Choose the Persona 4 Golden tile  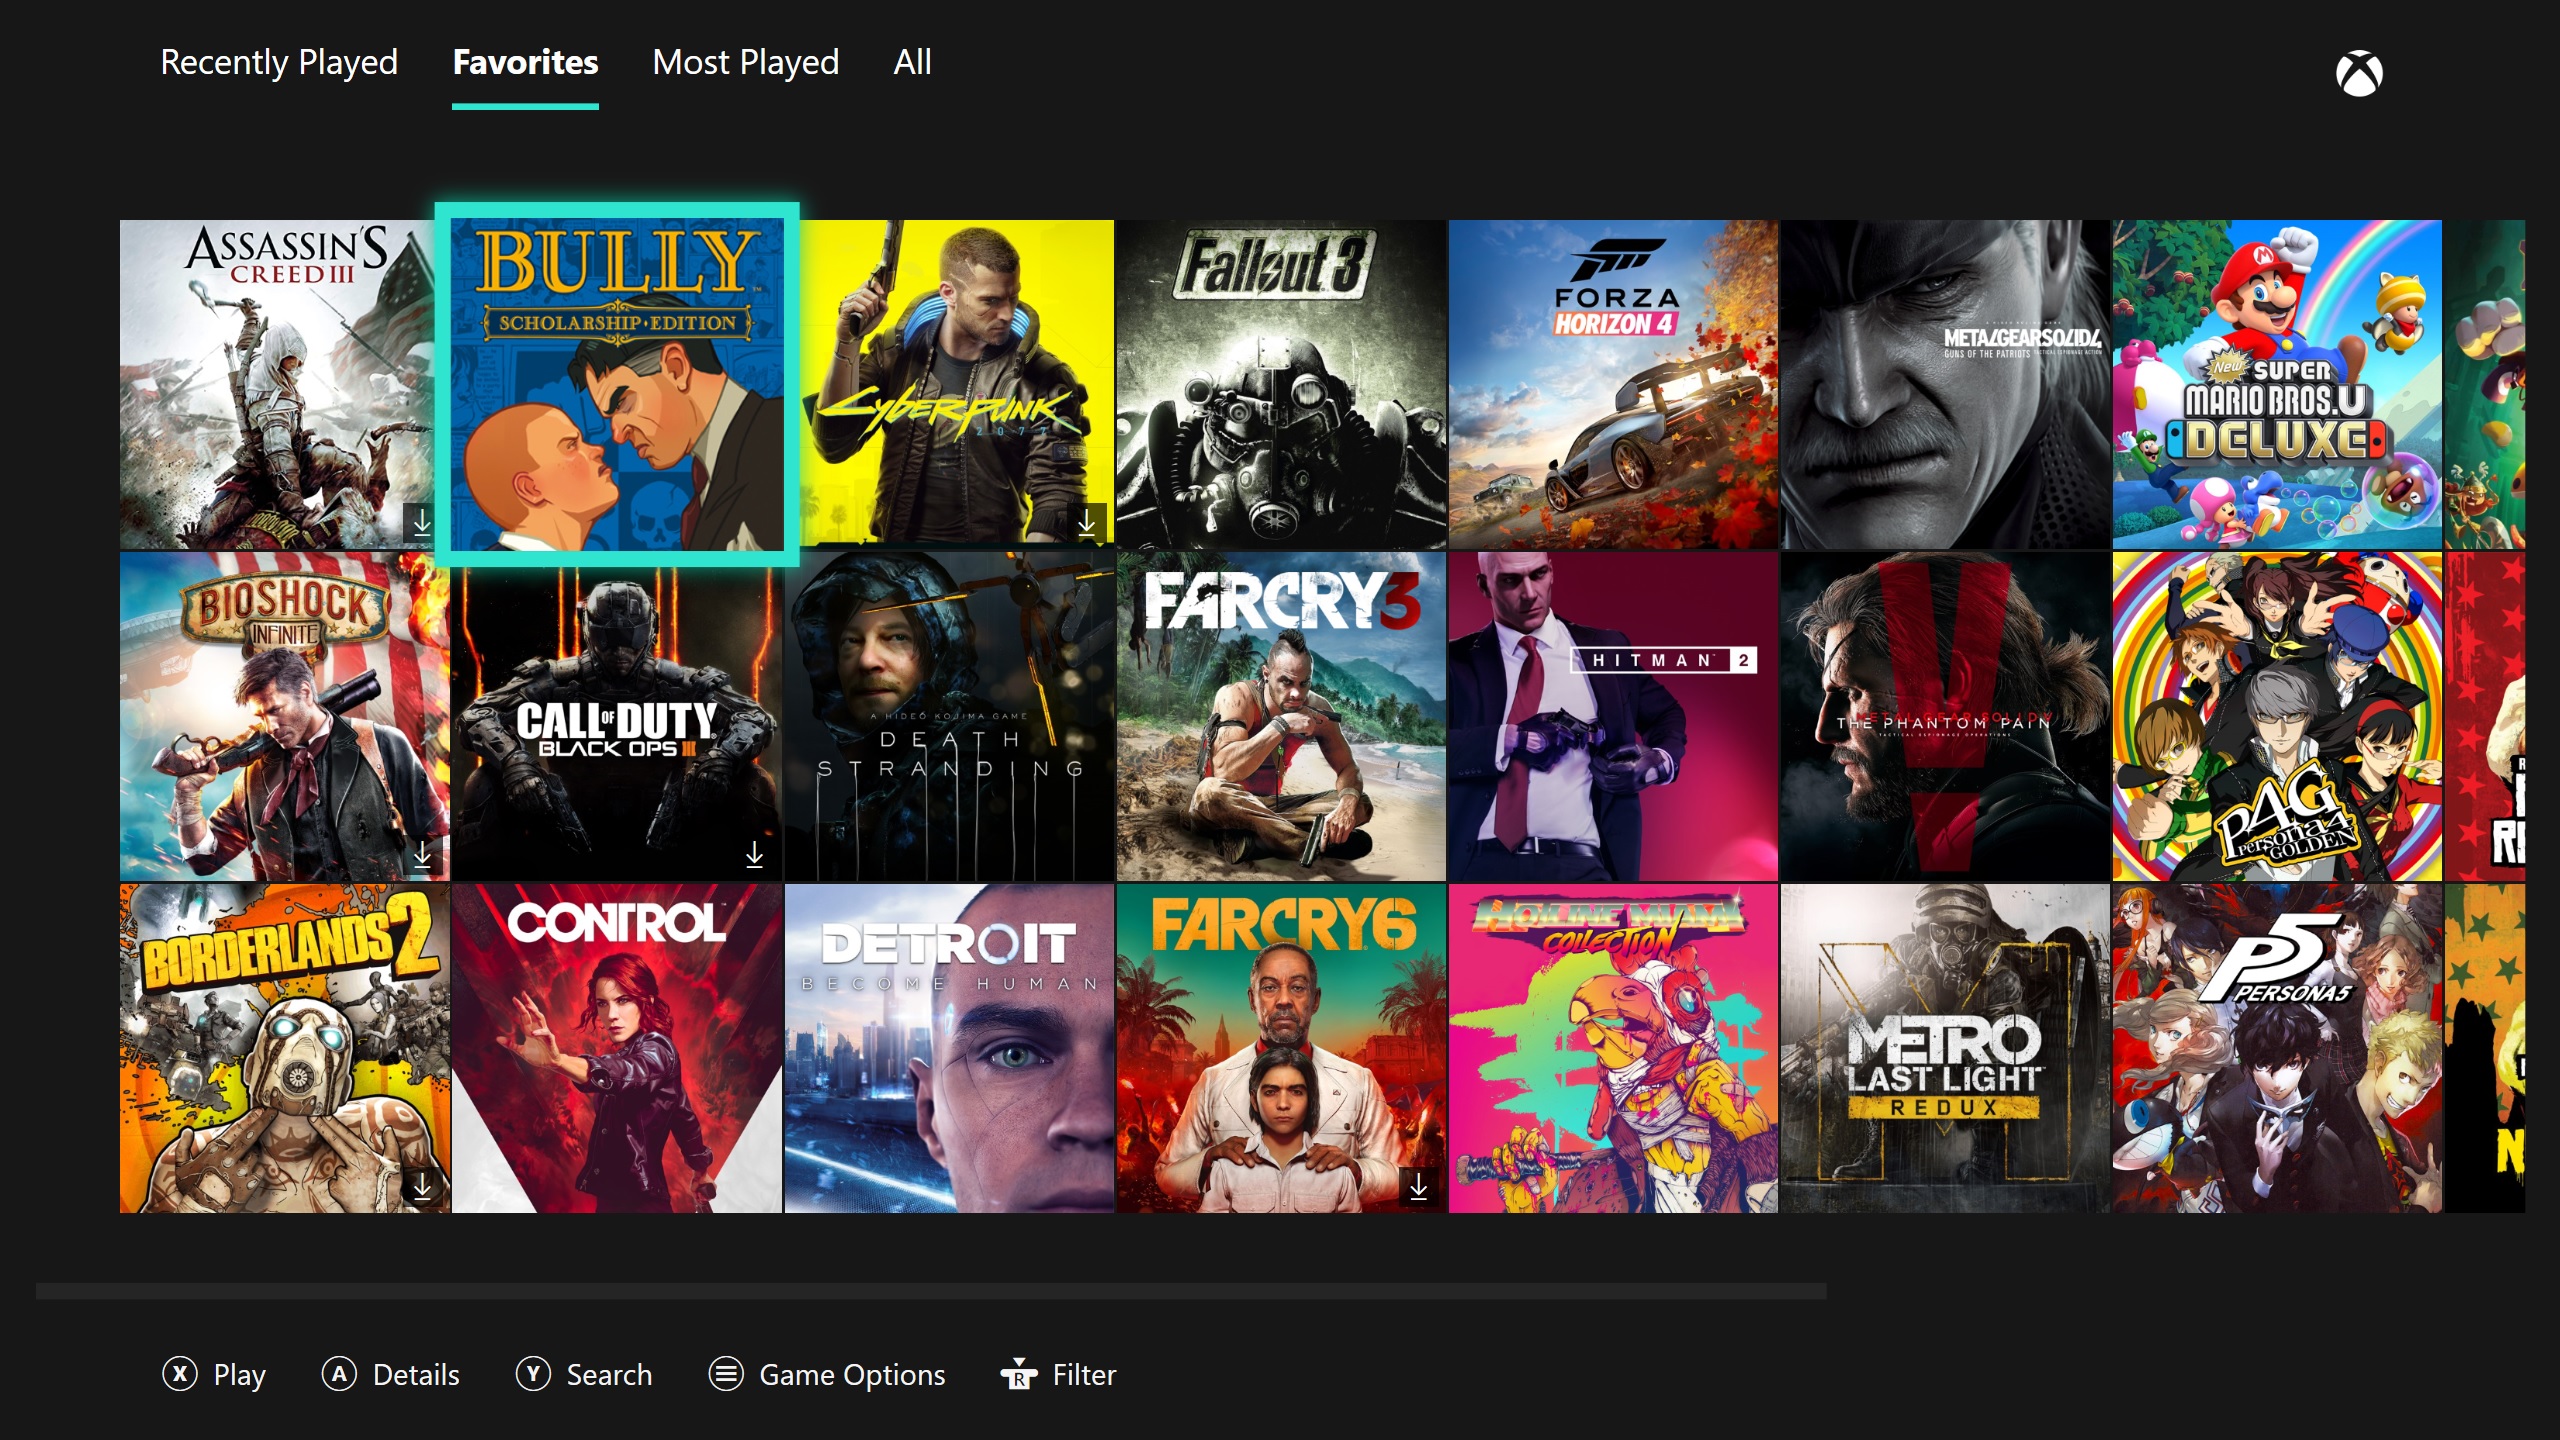point(2277,717)
